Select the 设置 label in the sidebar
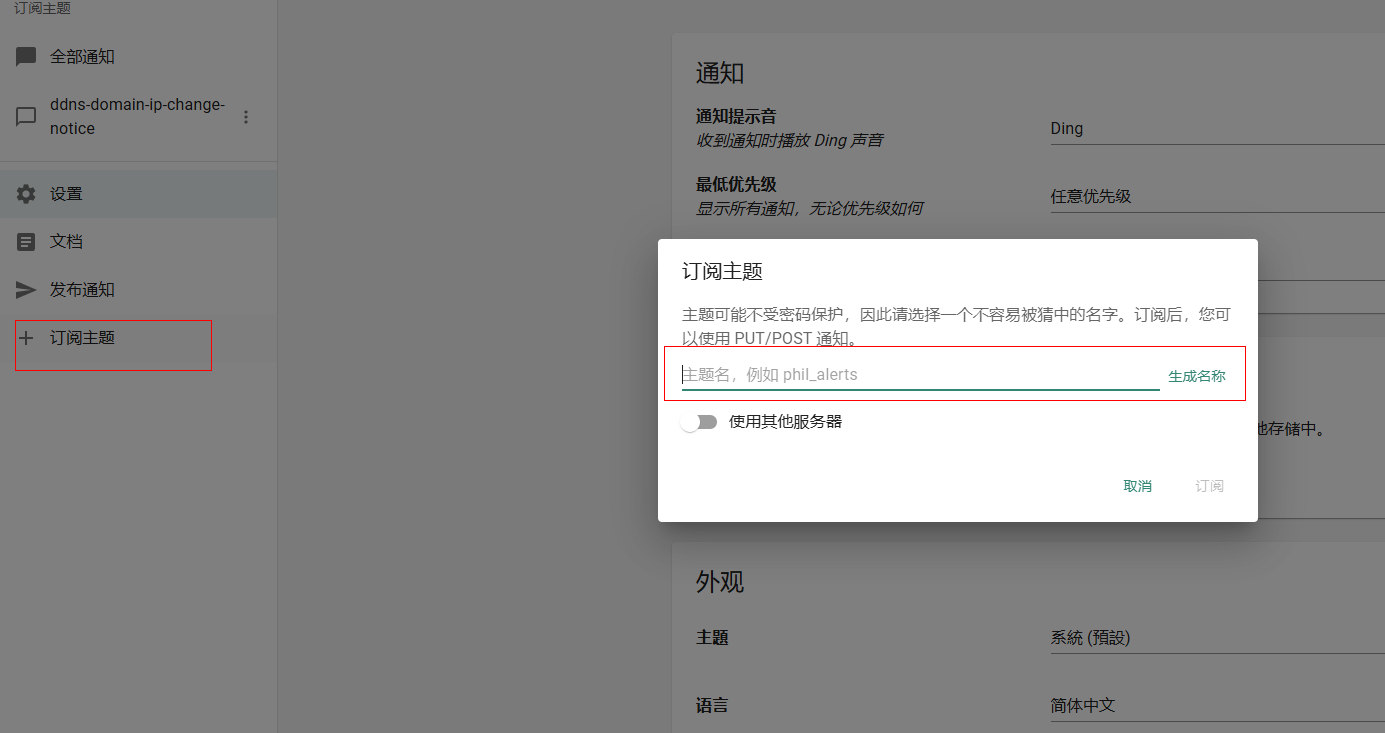Image resolution: width=1385 pixels, height=733 pixels. coord(67,194)
